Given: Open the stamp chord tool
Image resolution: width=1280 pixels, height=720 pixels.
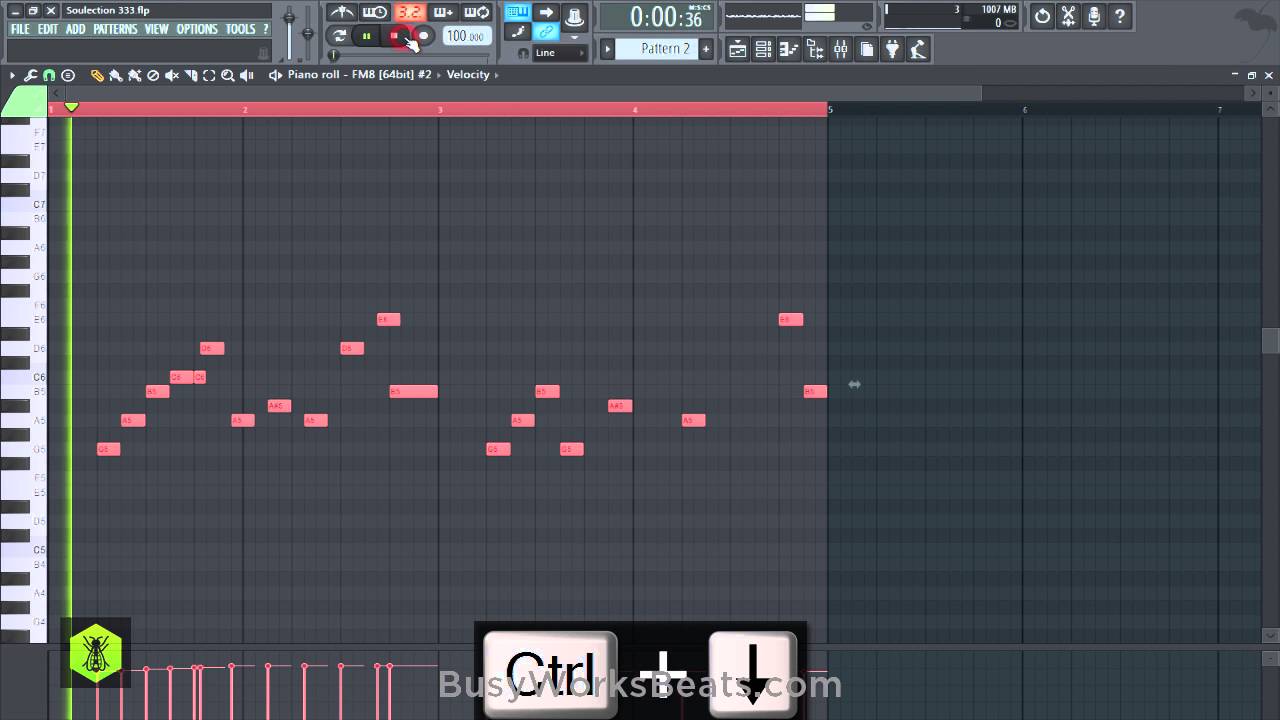Looking at the screenshot, I should (x=67, y=75).
